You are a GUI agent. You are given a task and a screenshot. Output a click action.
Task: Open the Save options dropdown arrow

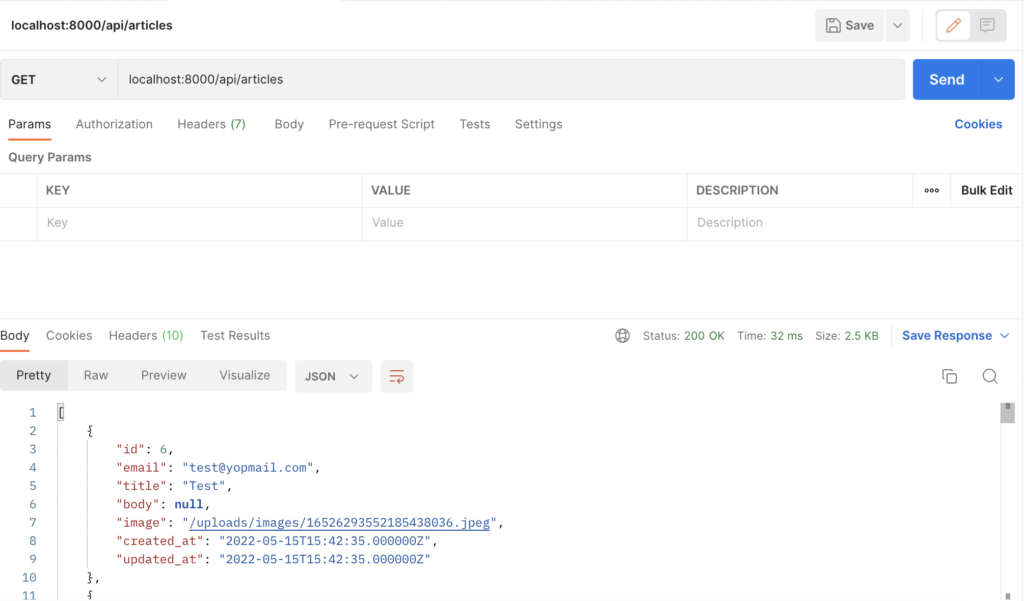coord(897,25)
